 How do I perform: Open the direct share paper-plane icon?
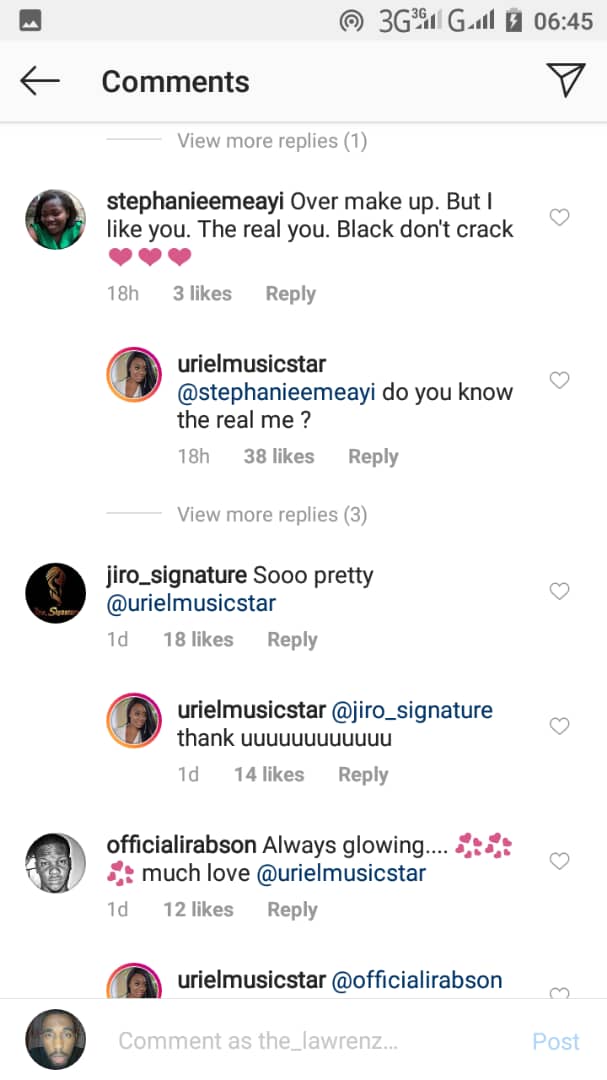(565, 80)
